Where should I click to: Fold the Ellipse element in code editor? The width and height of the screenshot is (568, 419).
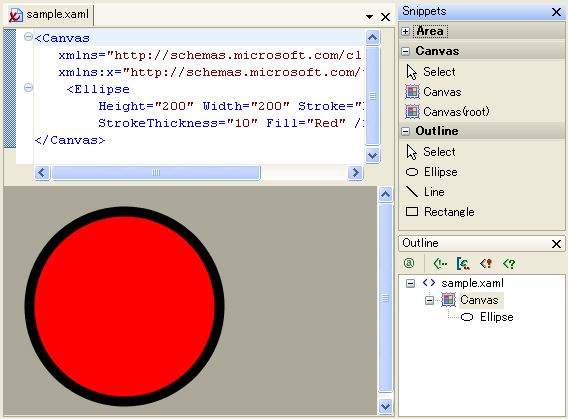(28, 88)
